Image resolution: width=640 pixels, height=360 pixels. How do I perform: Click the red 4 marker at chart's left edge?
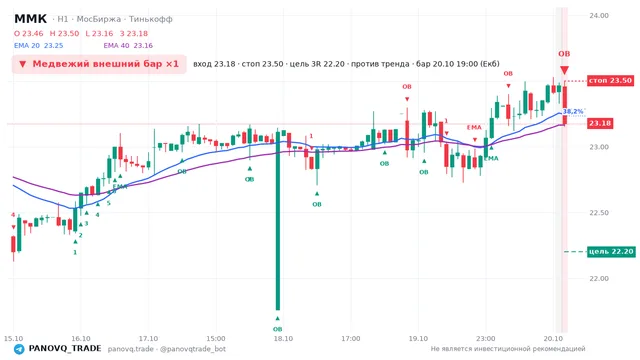pos(13,215)
